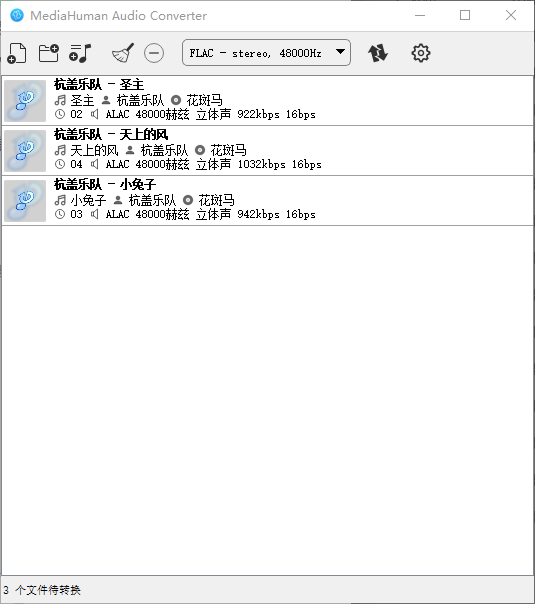Click the 1032kbps bitrate text
Screen dimensions: 535x604
pyautogui.click(x=262, y=165)
